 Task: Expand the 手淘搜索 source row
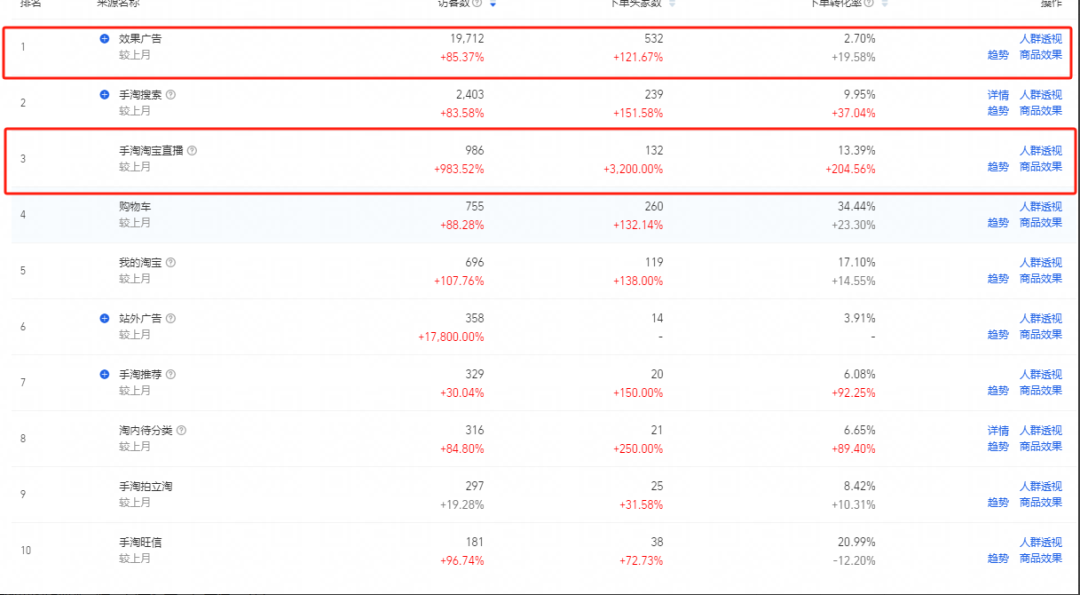104,94
